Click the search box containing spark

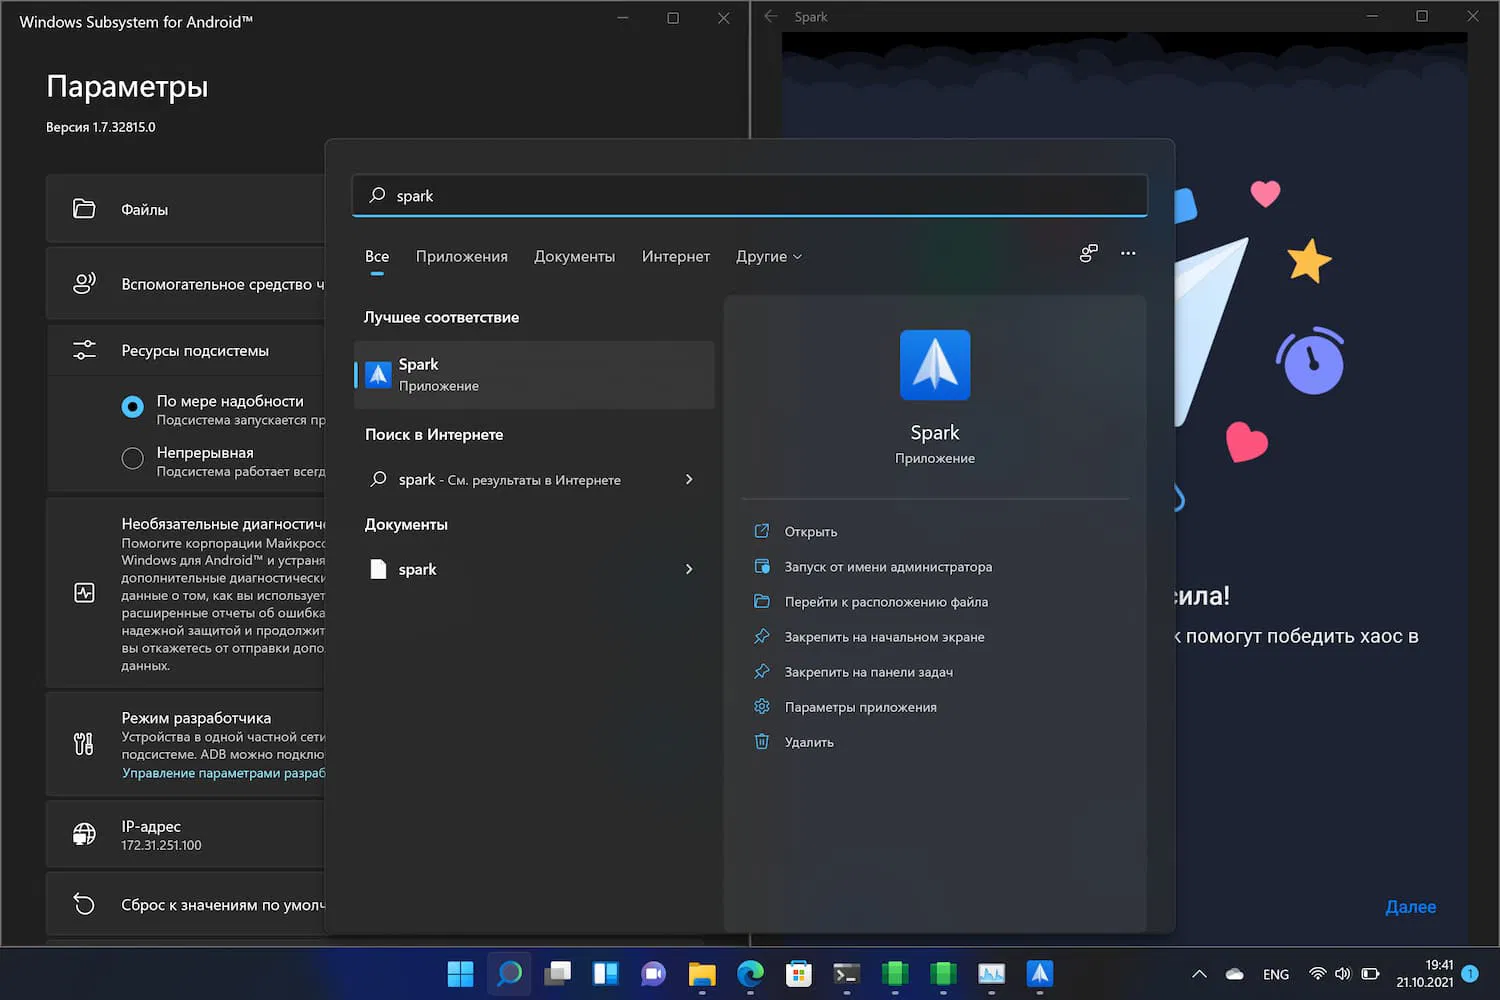(750, 196)
